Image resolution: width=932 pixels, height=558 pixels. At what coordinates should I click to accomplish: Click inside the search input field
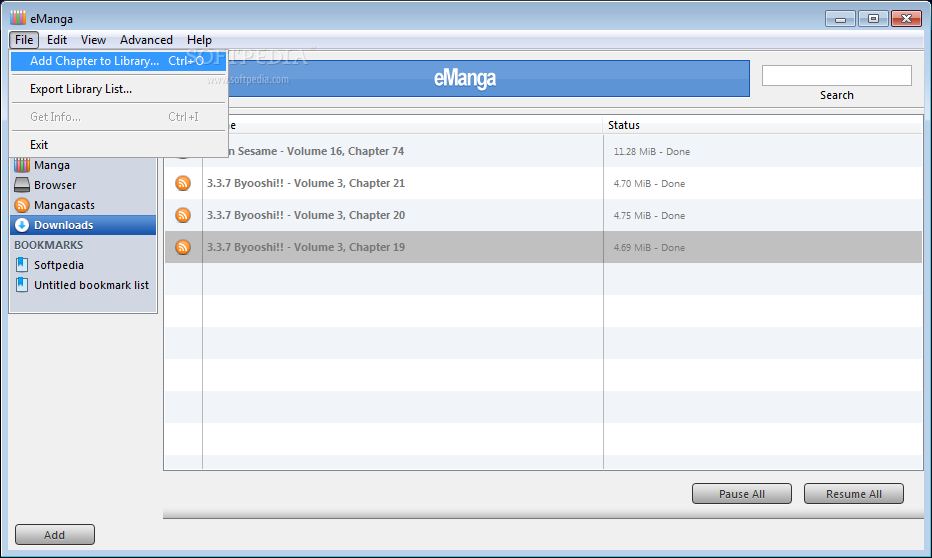pyautogui.click(x=836, y=75)
